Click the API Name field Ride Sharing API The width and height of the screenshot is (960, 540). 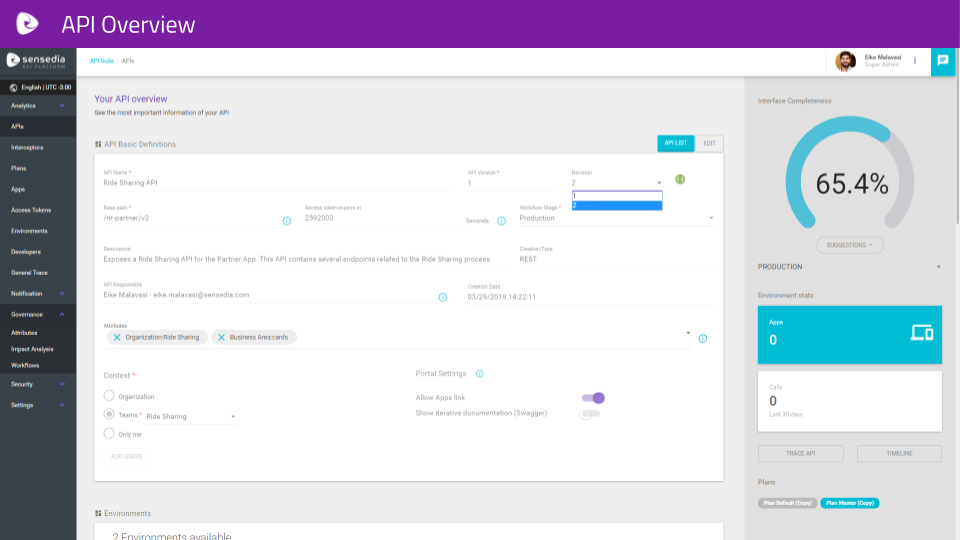click(279, 183)
